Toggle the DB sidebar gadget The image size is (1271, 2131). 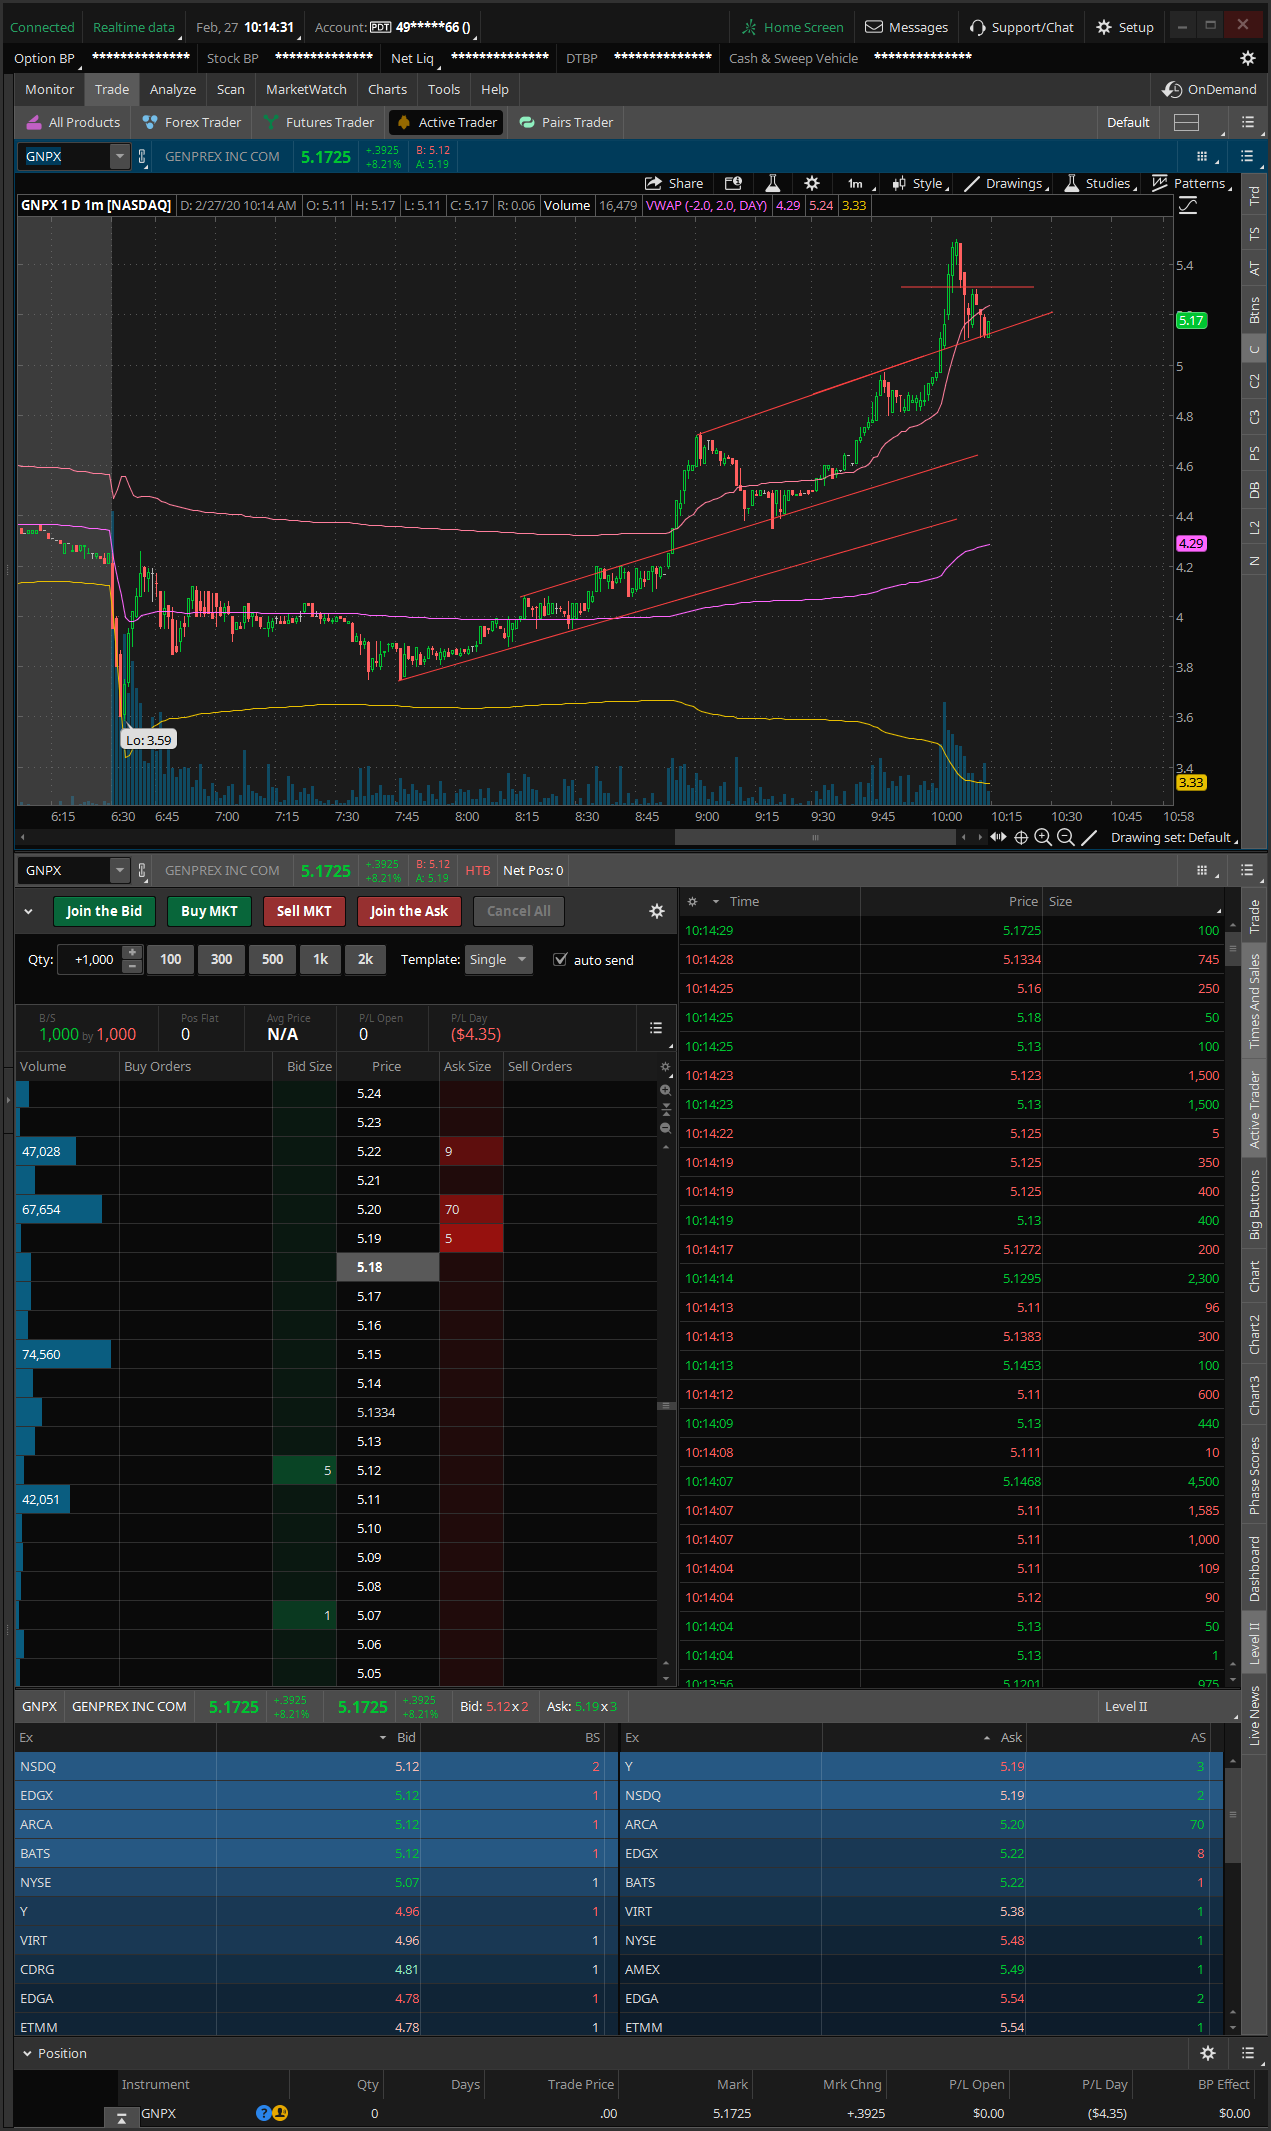tap(1255, 490)
